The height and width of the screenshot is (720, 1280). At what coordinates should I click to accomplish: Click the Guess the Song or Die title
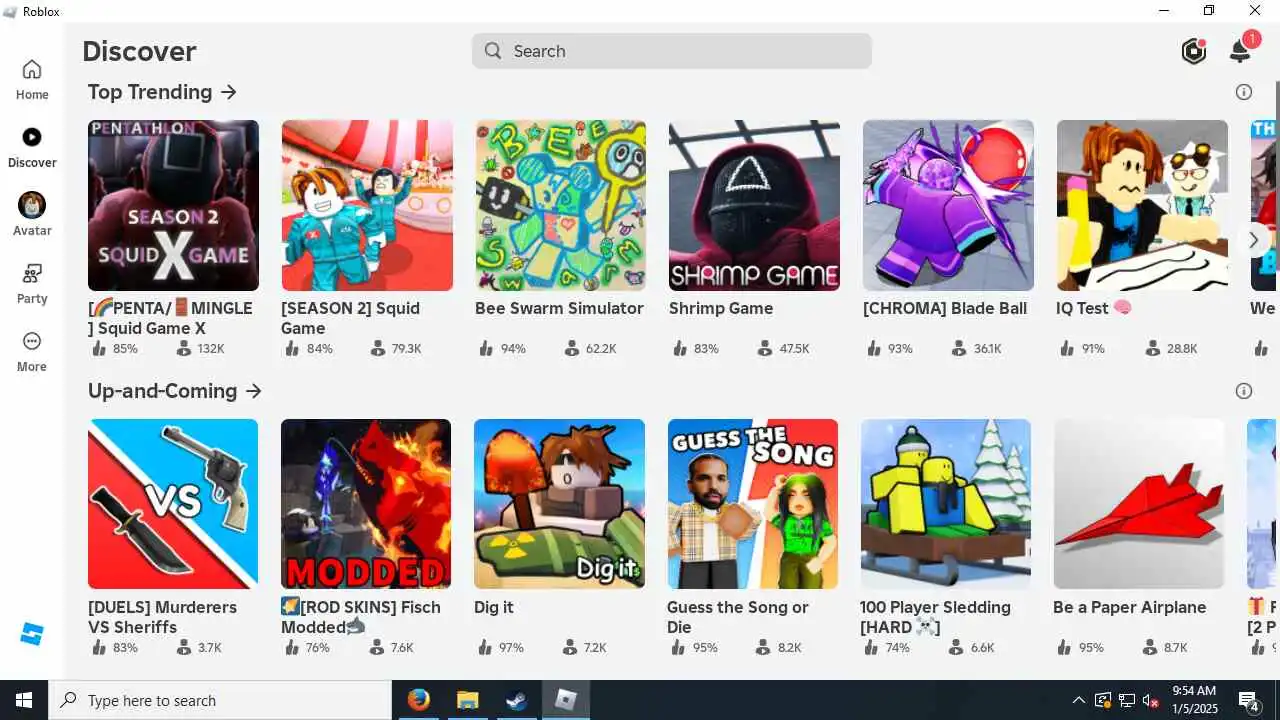(x=738, y=617)
